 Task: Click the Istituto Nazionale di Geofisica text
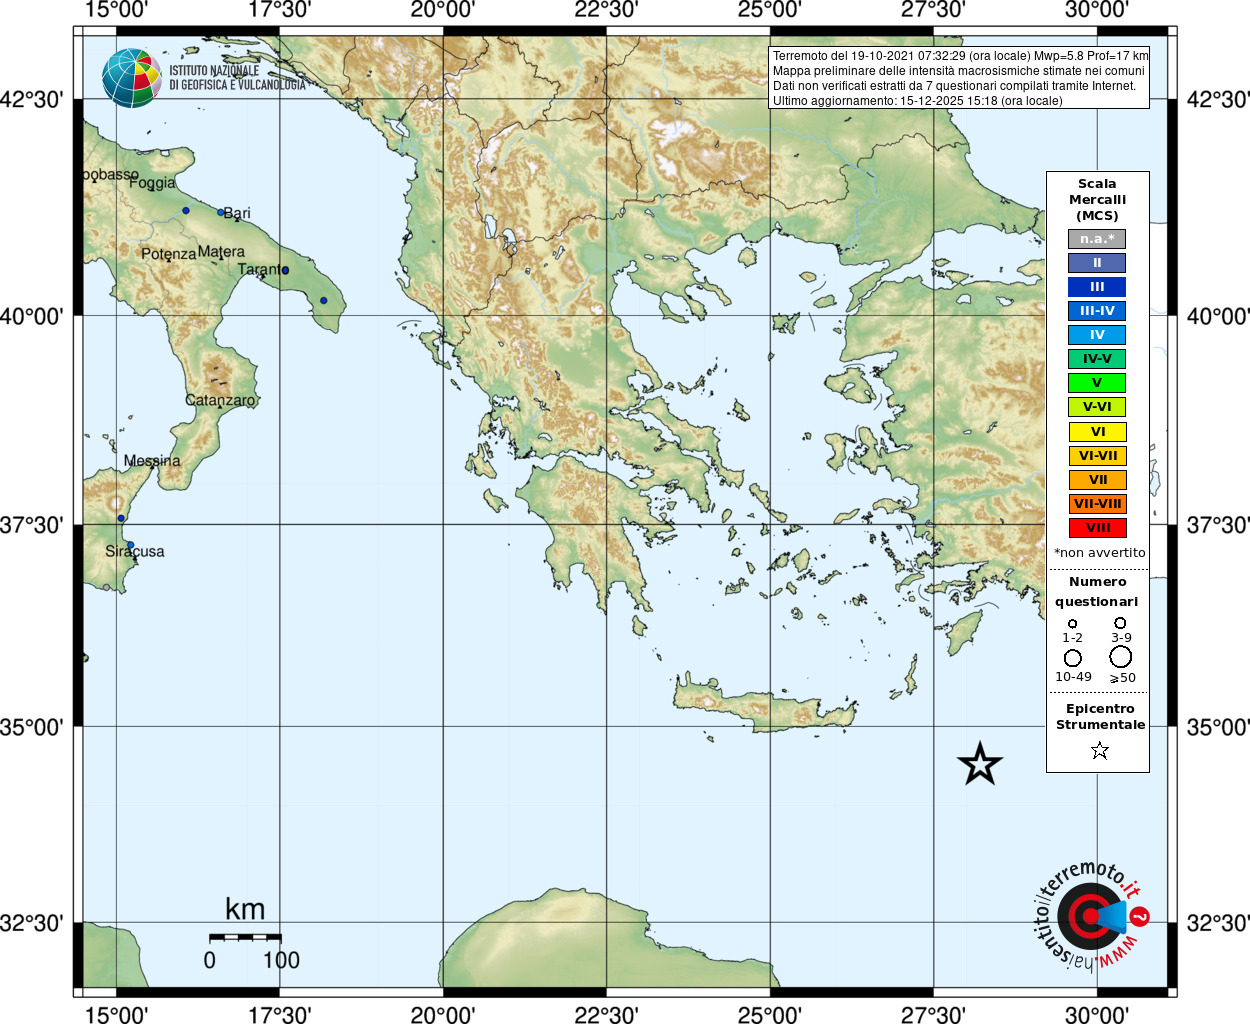[237, 78]
